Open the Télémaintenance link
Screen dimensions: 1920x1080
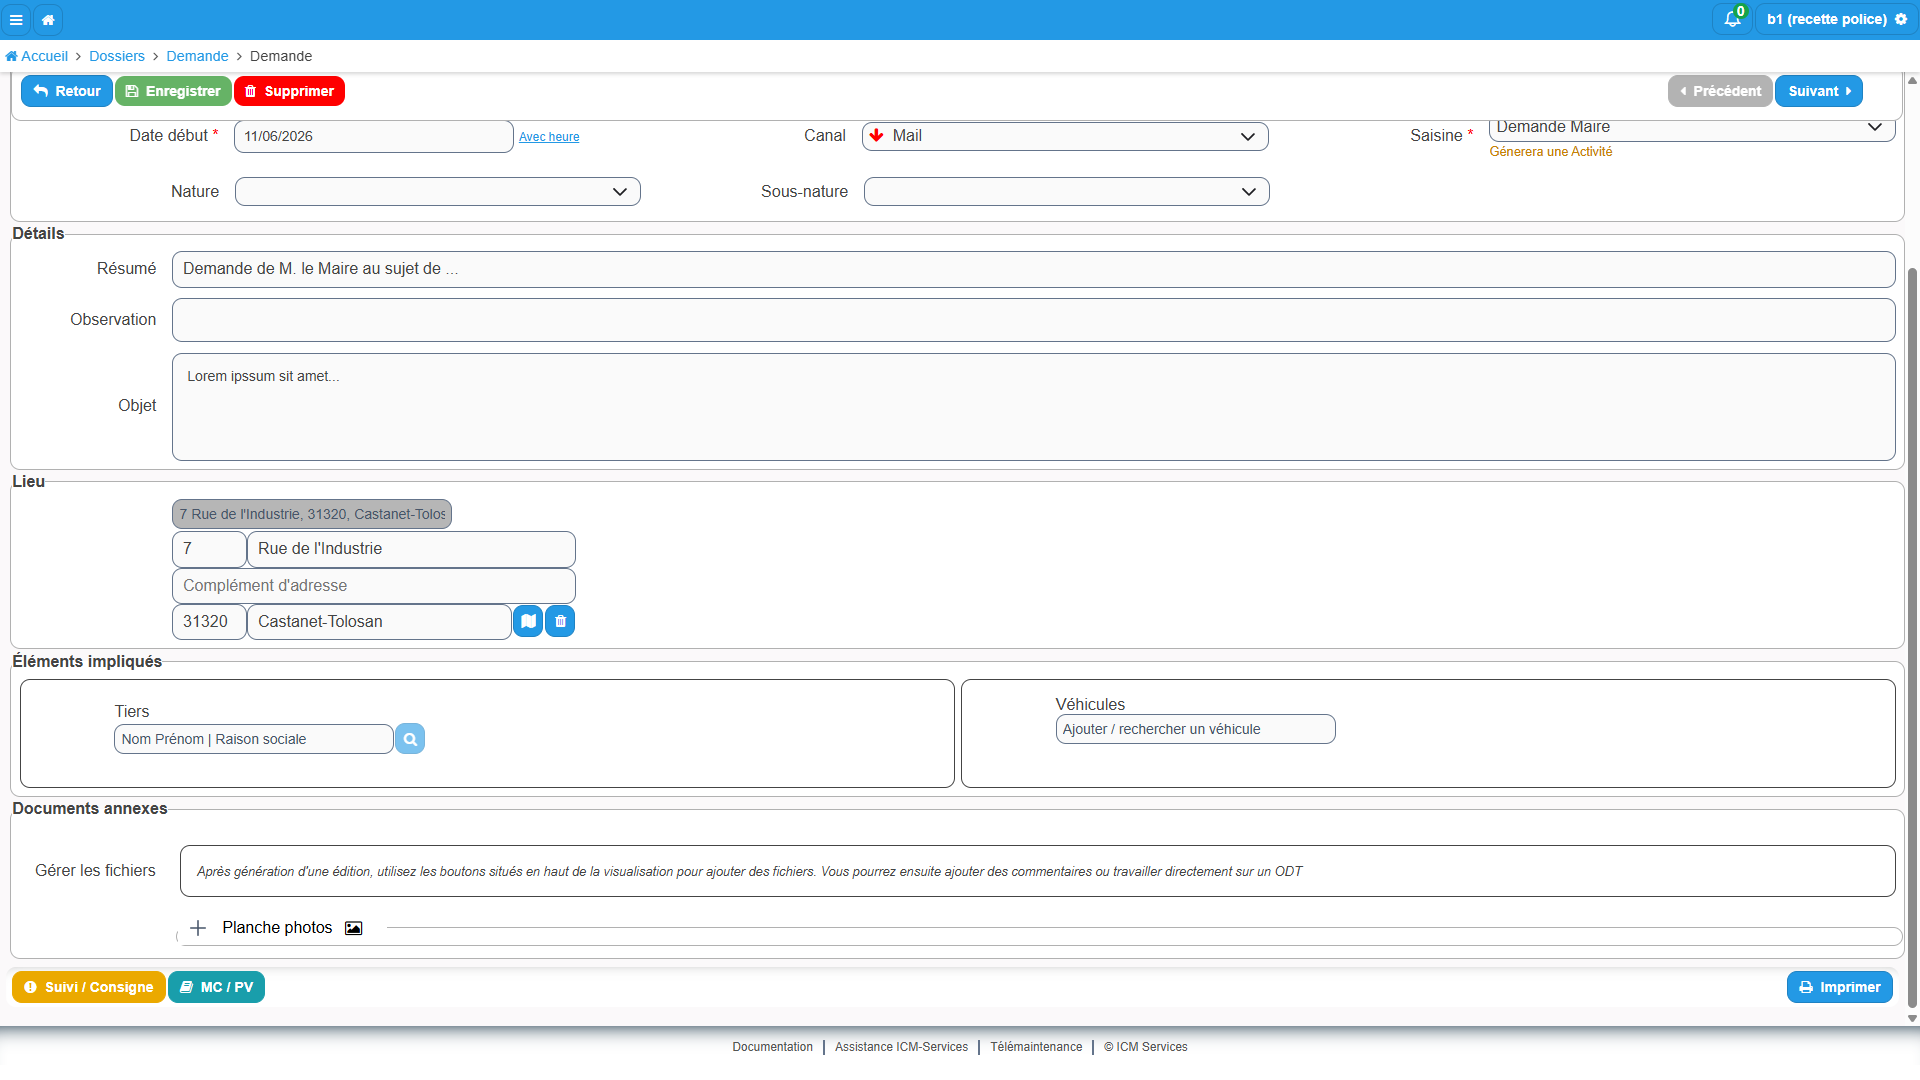(1036, 1047)
